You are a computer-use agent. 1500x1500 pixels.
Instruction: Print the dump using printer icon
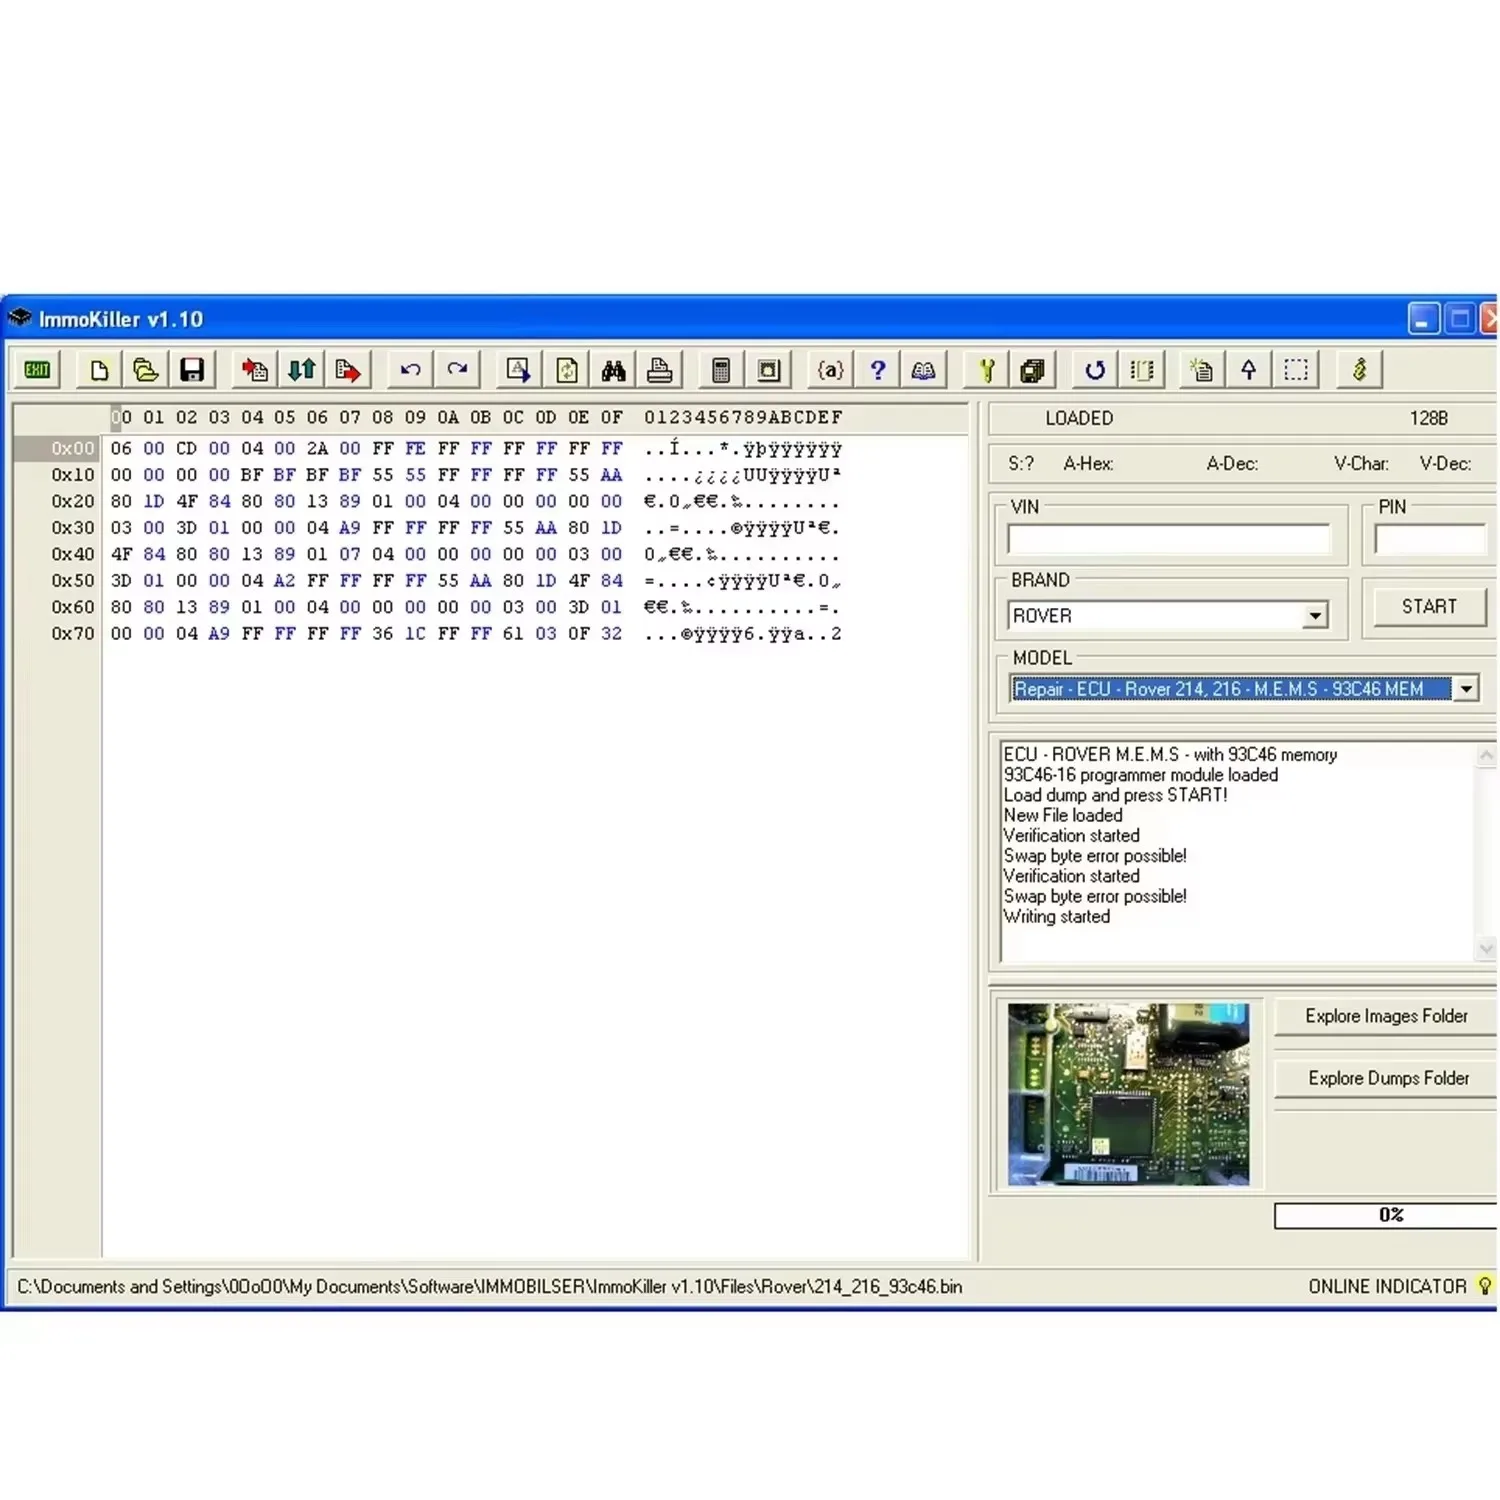[661, 369]
